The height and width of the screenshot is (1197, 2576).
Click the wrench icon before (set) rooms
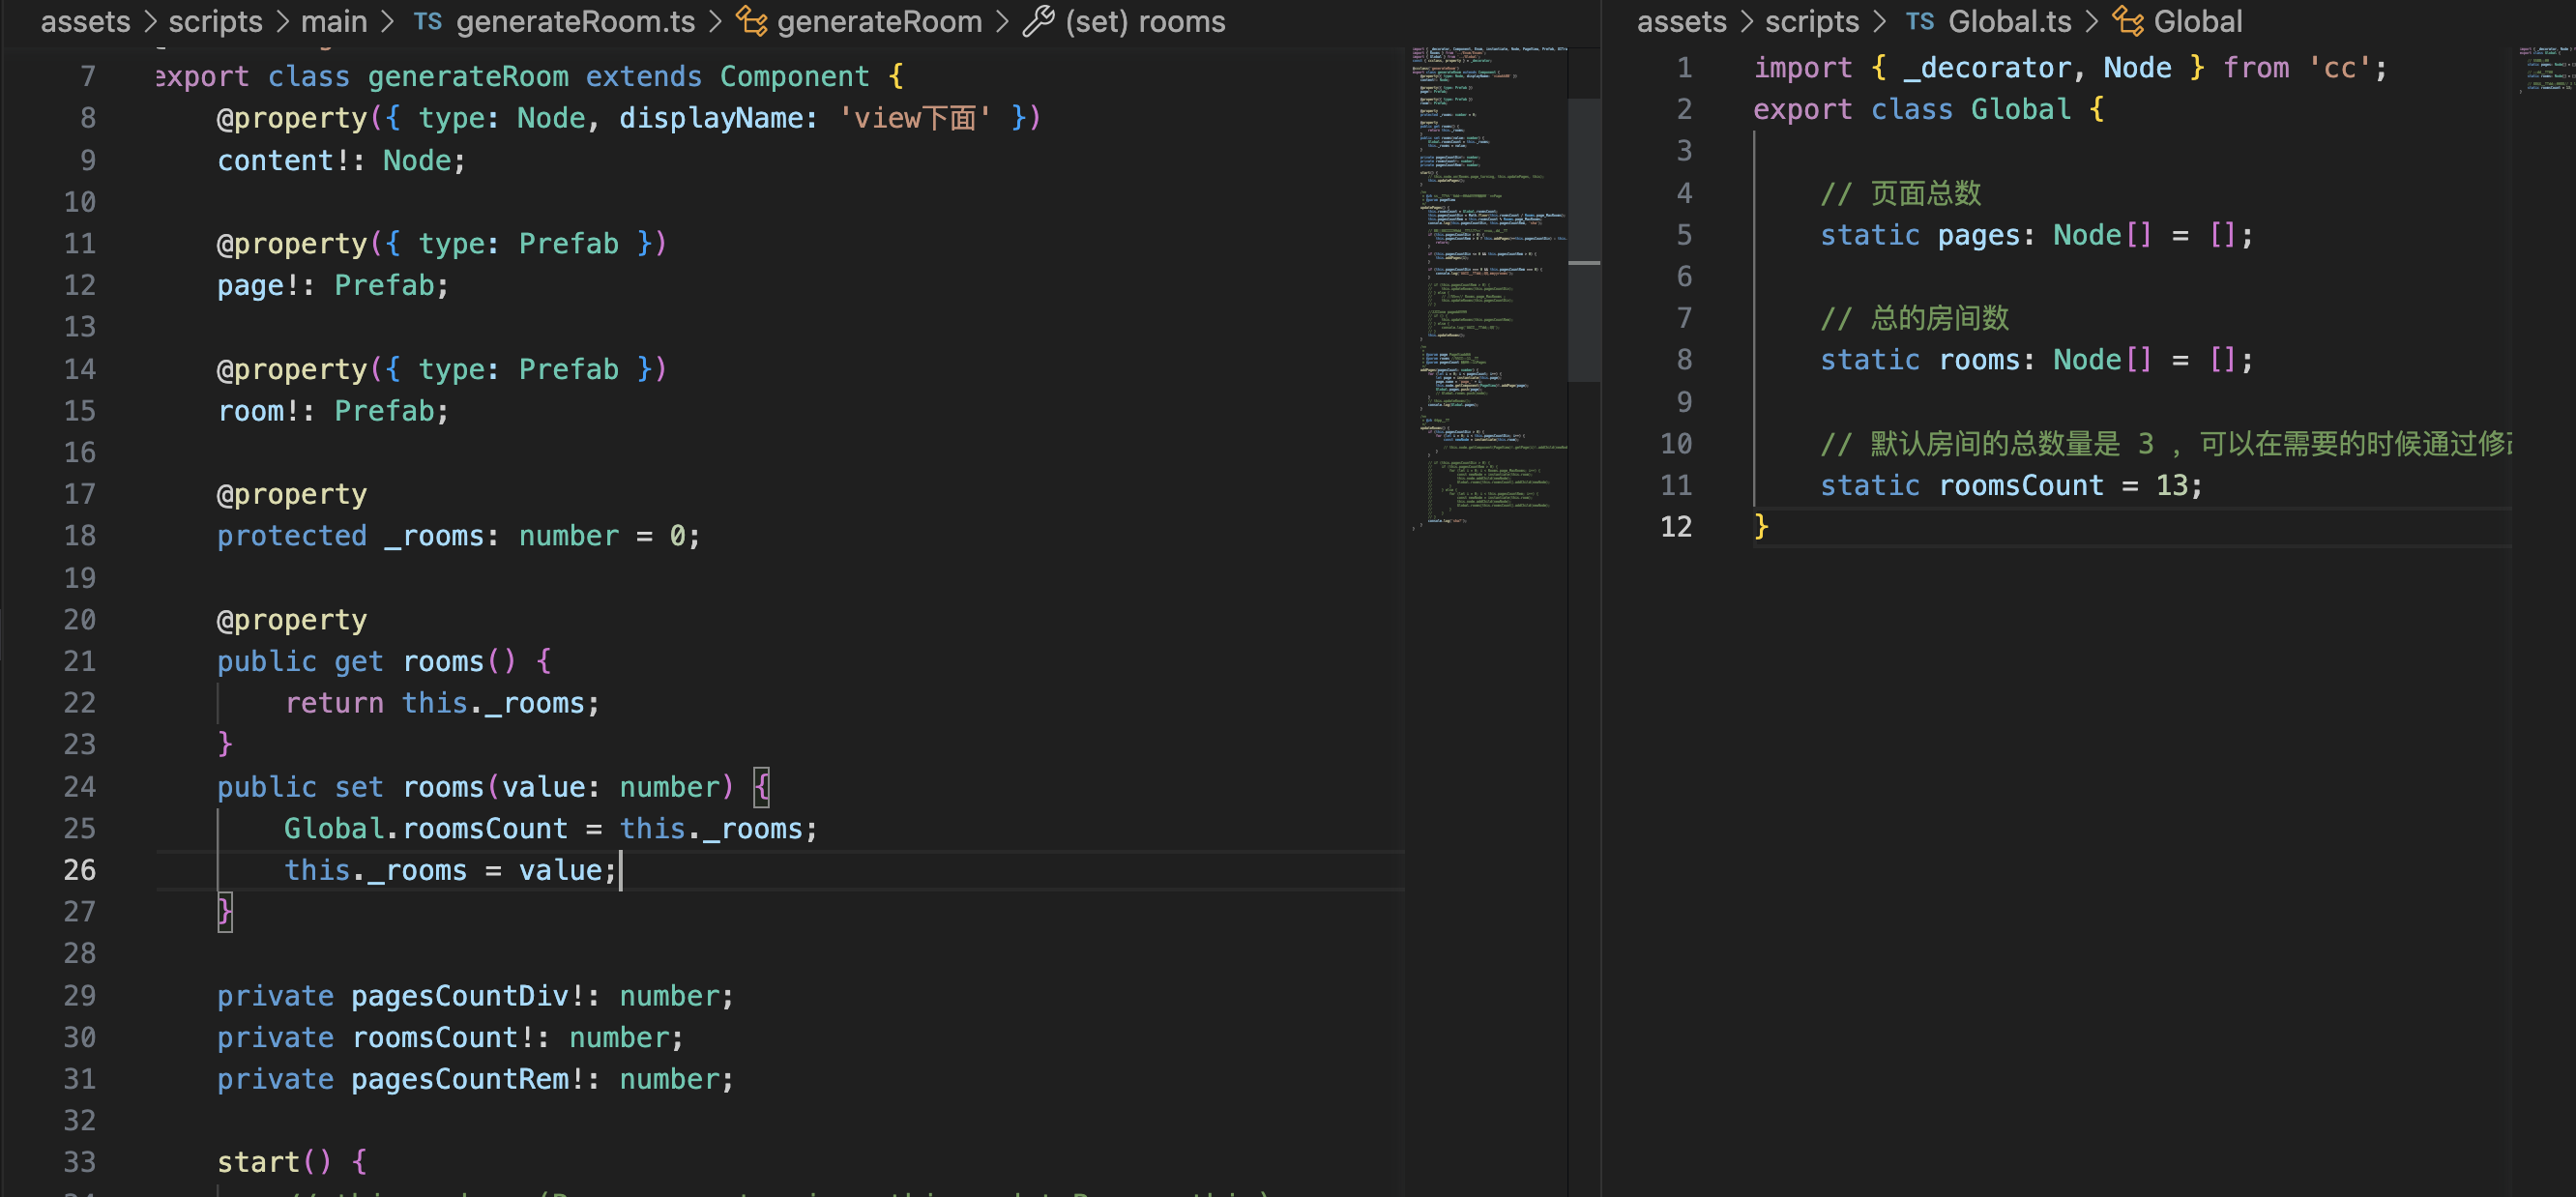tap(1038, 21)
